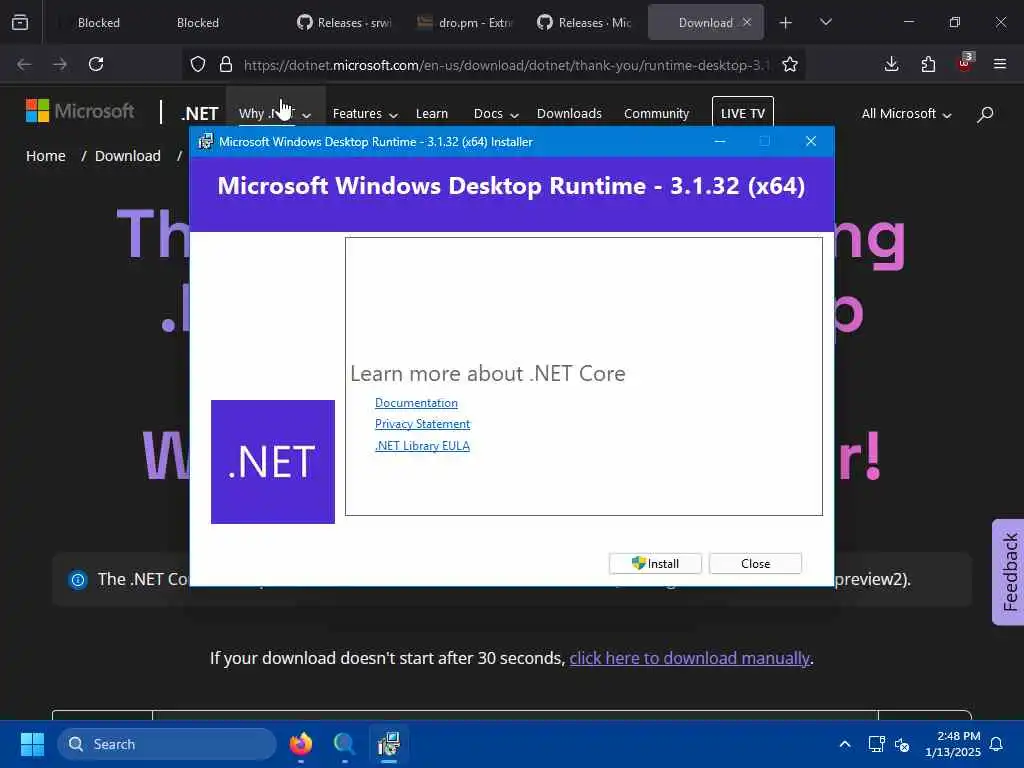1024x768 pixels.
Task: Open the Windows Start menu
Action: point(32,744)
